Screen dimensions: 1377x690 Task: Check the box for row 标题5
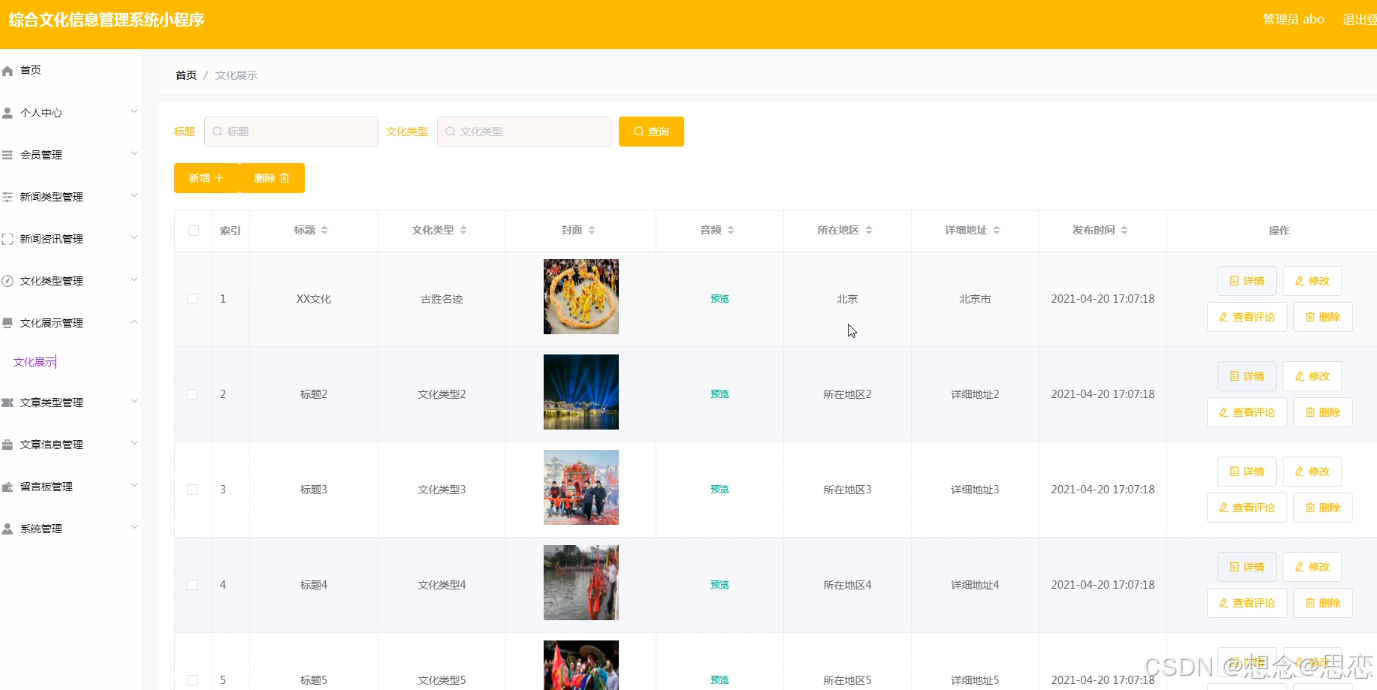[x=192, y=680]
